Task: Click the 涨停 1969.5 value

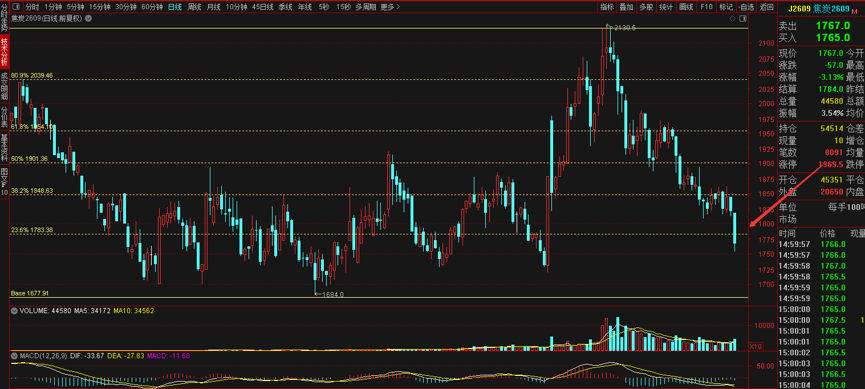Action: [x=831, y=164]
